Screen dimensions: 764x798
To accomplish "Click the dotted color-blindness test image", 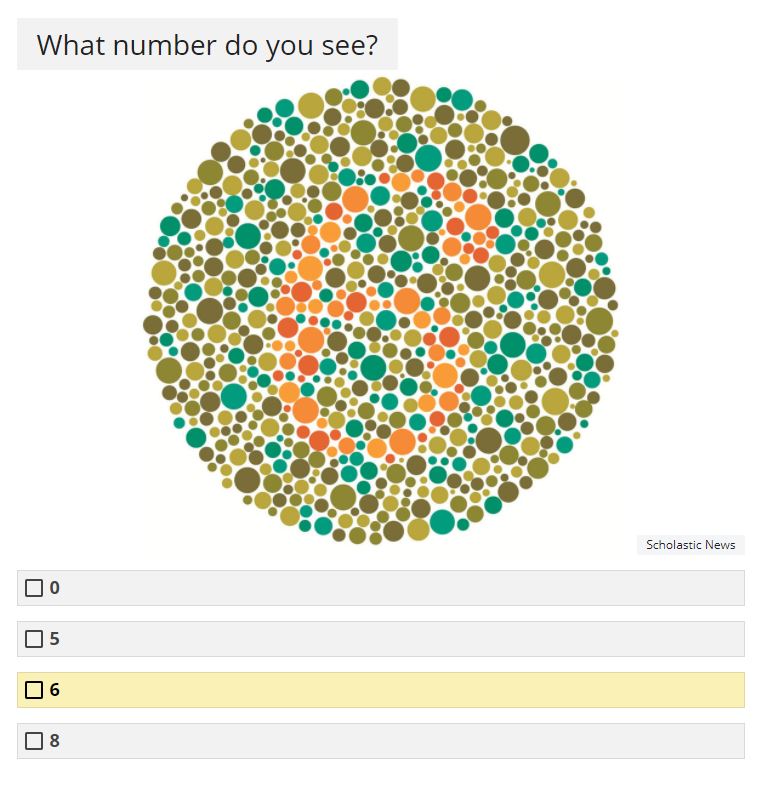I will 381,310.
